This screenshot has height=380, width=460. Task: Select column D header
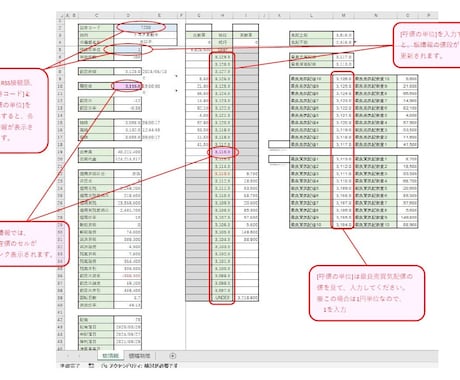(x=128, y=15)
